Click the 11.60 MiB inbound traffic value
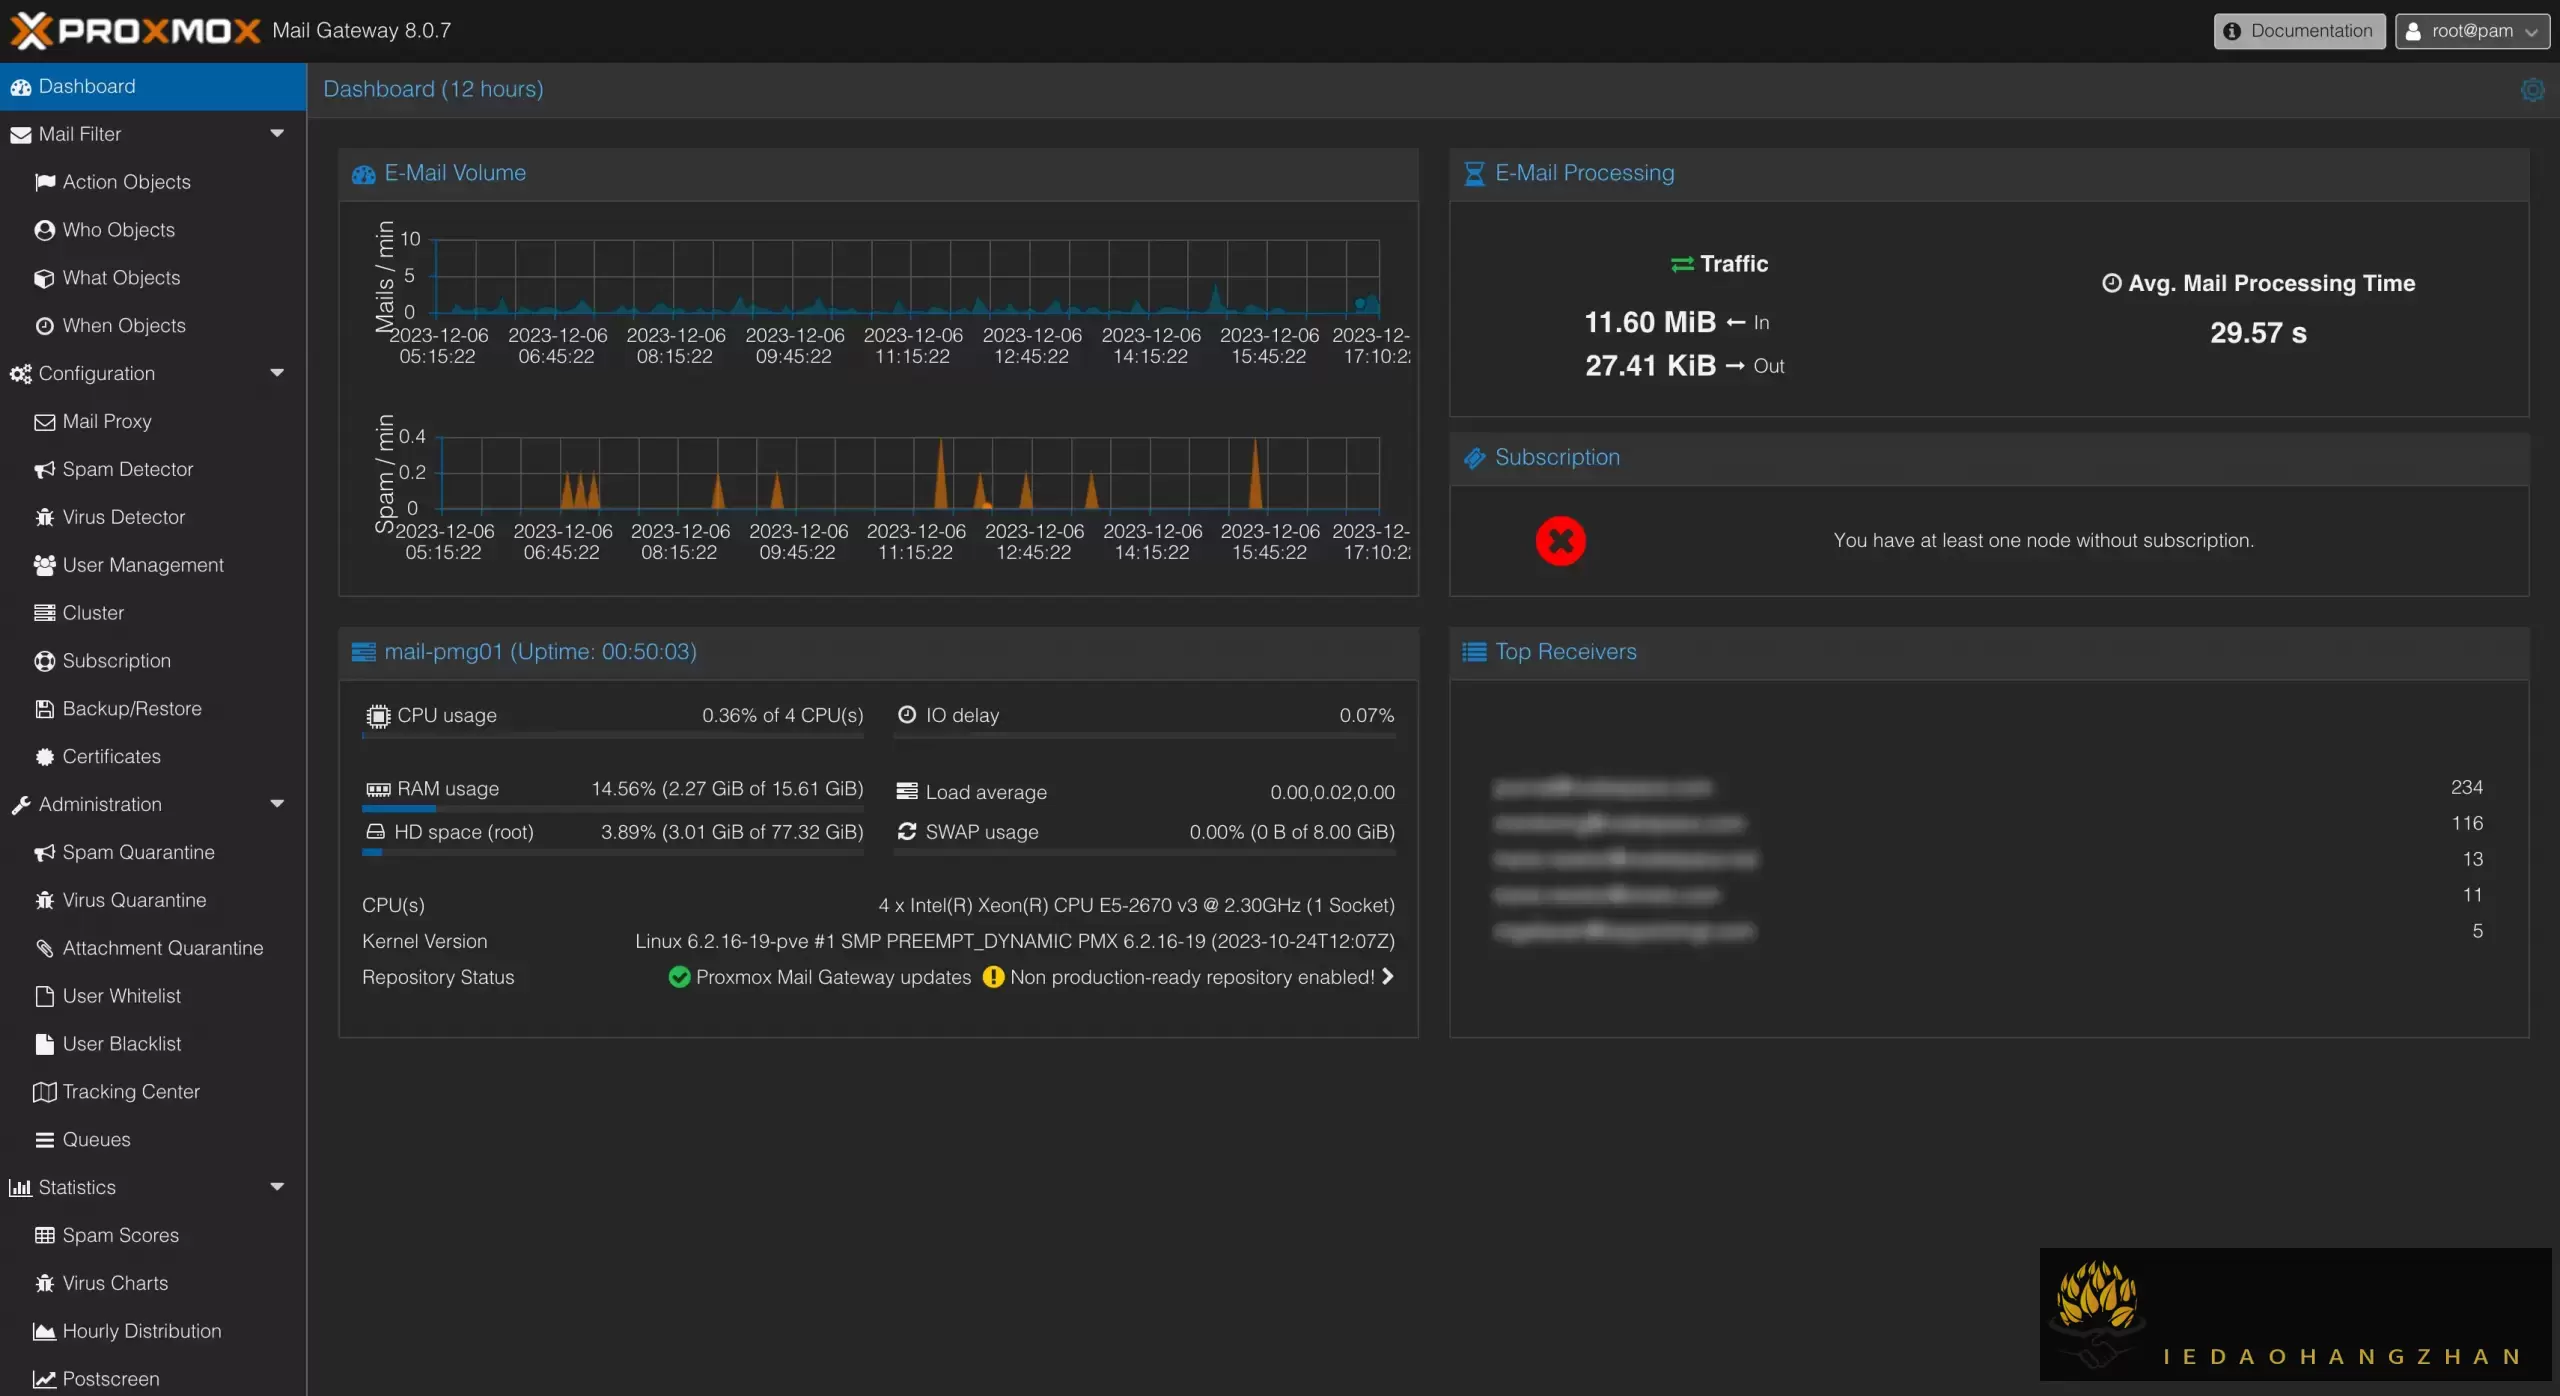 [x=1650, y=322]
